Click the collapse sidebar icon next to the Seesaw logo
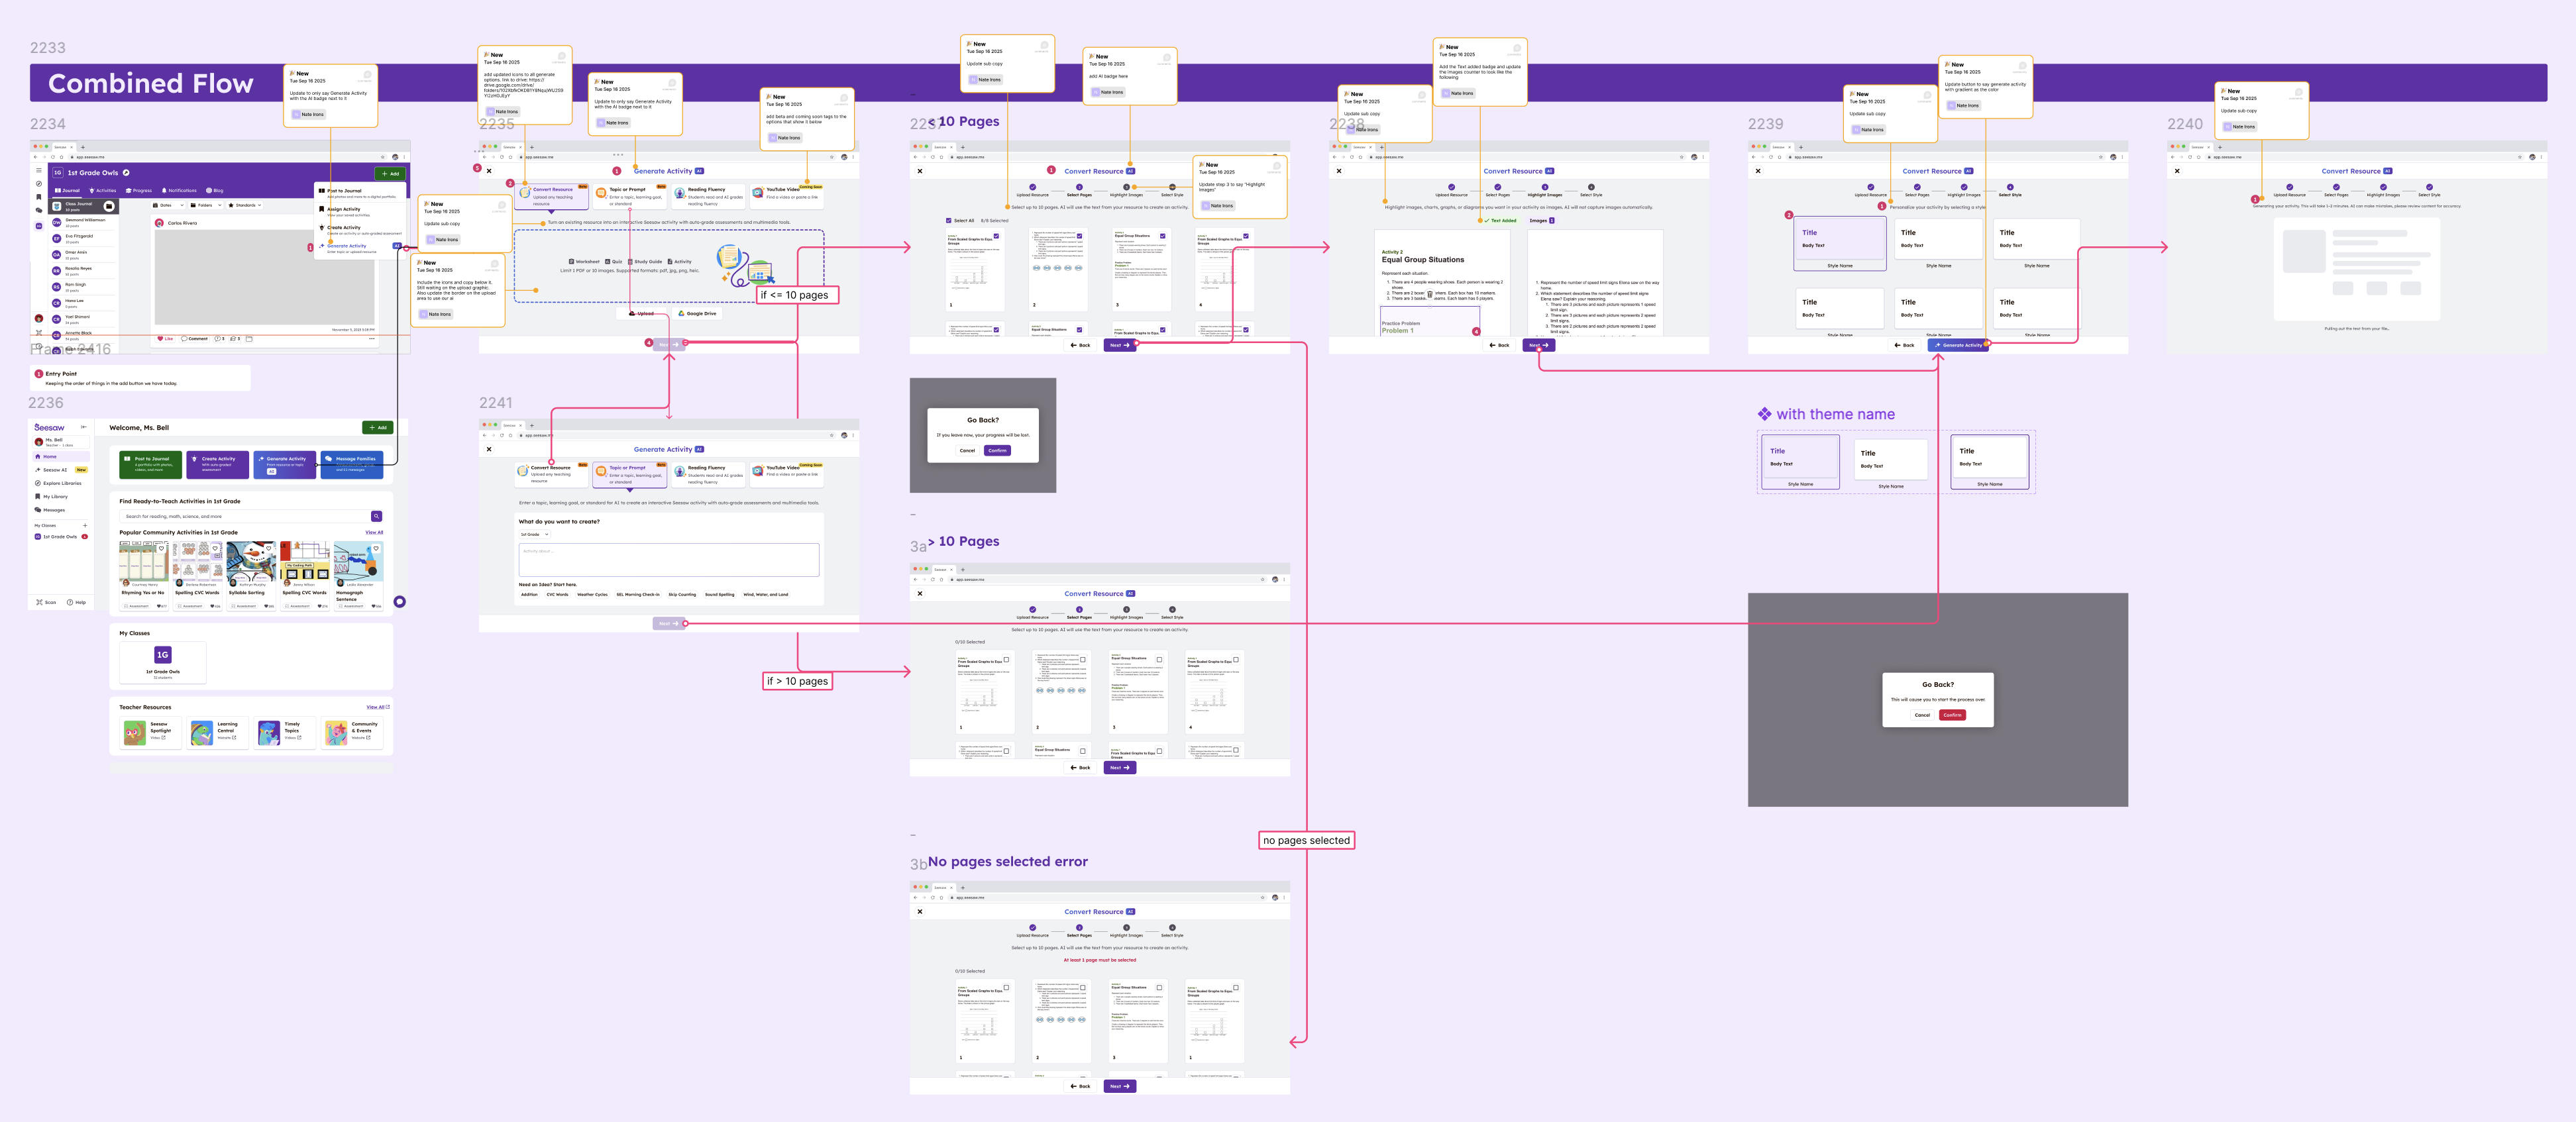 click(83, 427)
